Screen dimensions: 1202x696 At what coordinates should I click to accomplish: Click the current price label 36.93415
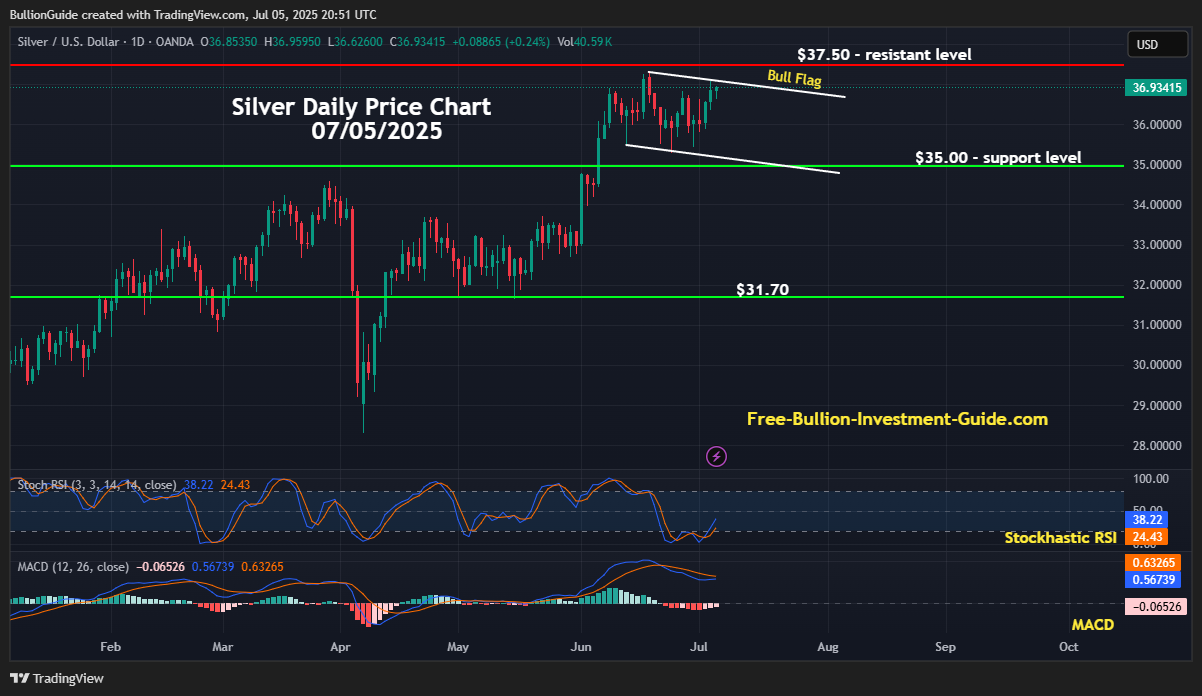click(x=1156, y=88)
